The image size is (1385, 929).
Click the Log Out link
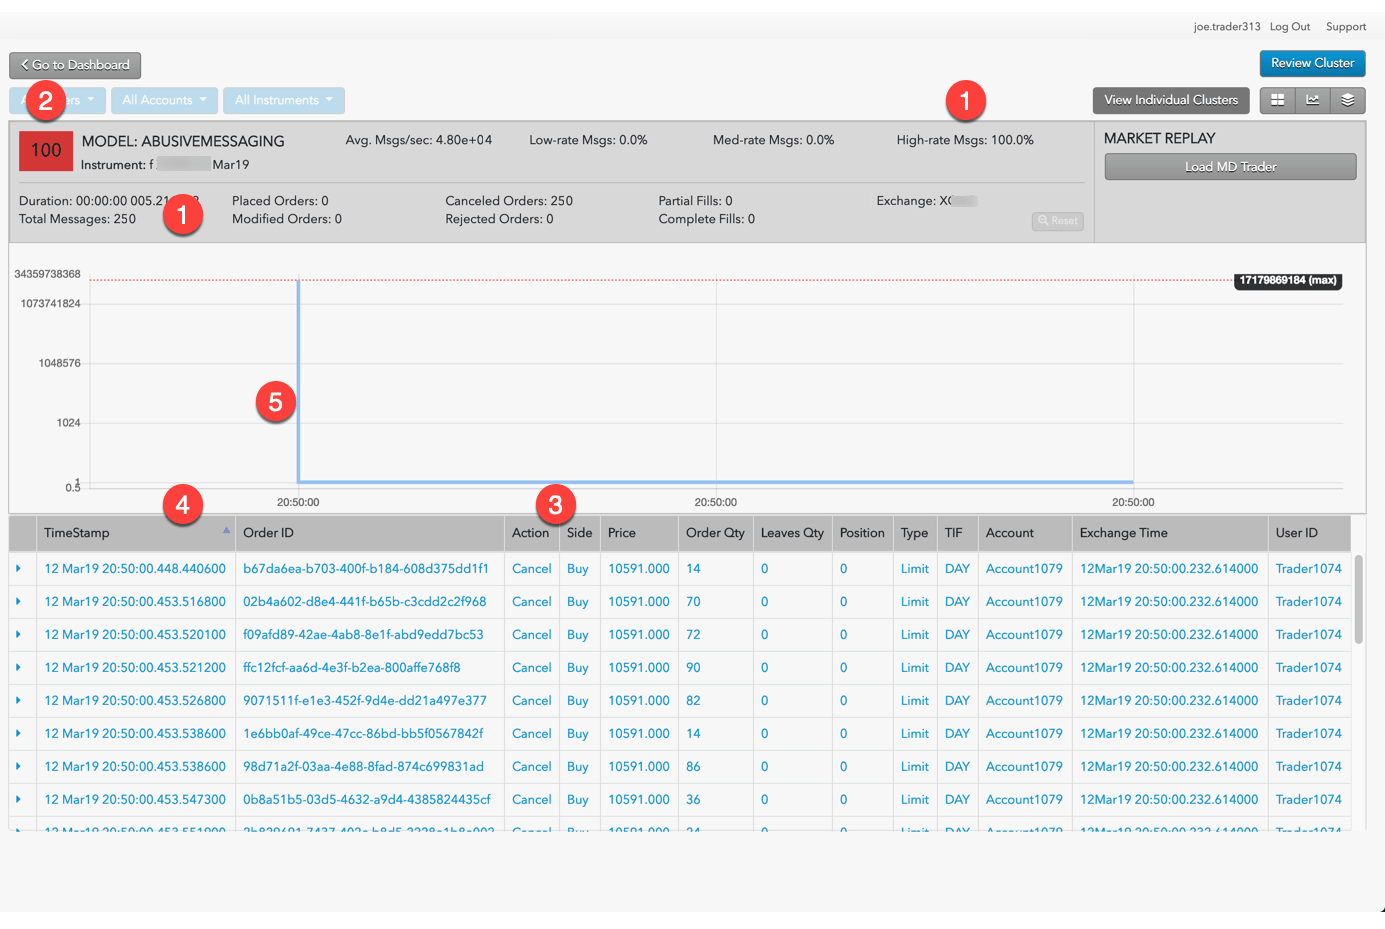click(x=1290, y=27)
